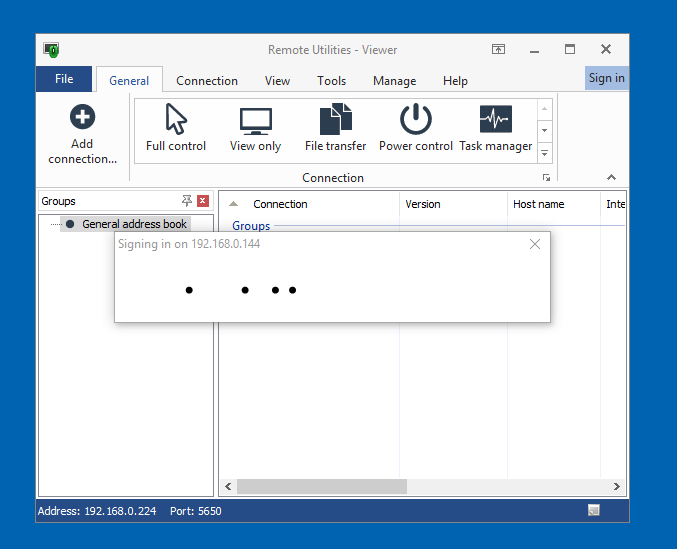Maximize the Viewer window
This screenshot has height=549, width=677.
pyautogui.click(x=570, y=49)
